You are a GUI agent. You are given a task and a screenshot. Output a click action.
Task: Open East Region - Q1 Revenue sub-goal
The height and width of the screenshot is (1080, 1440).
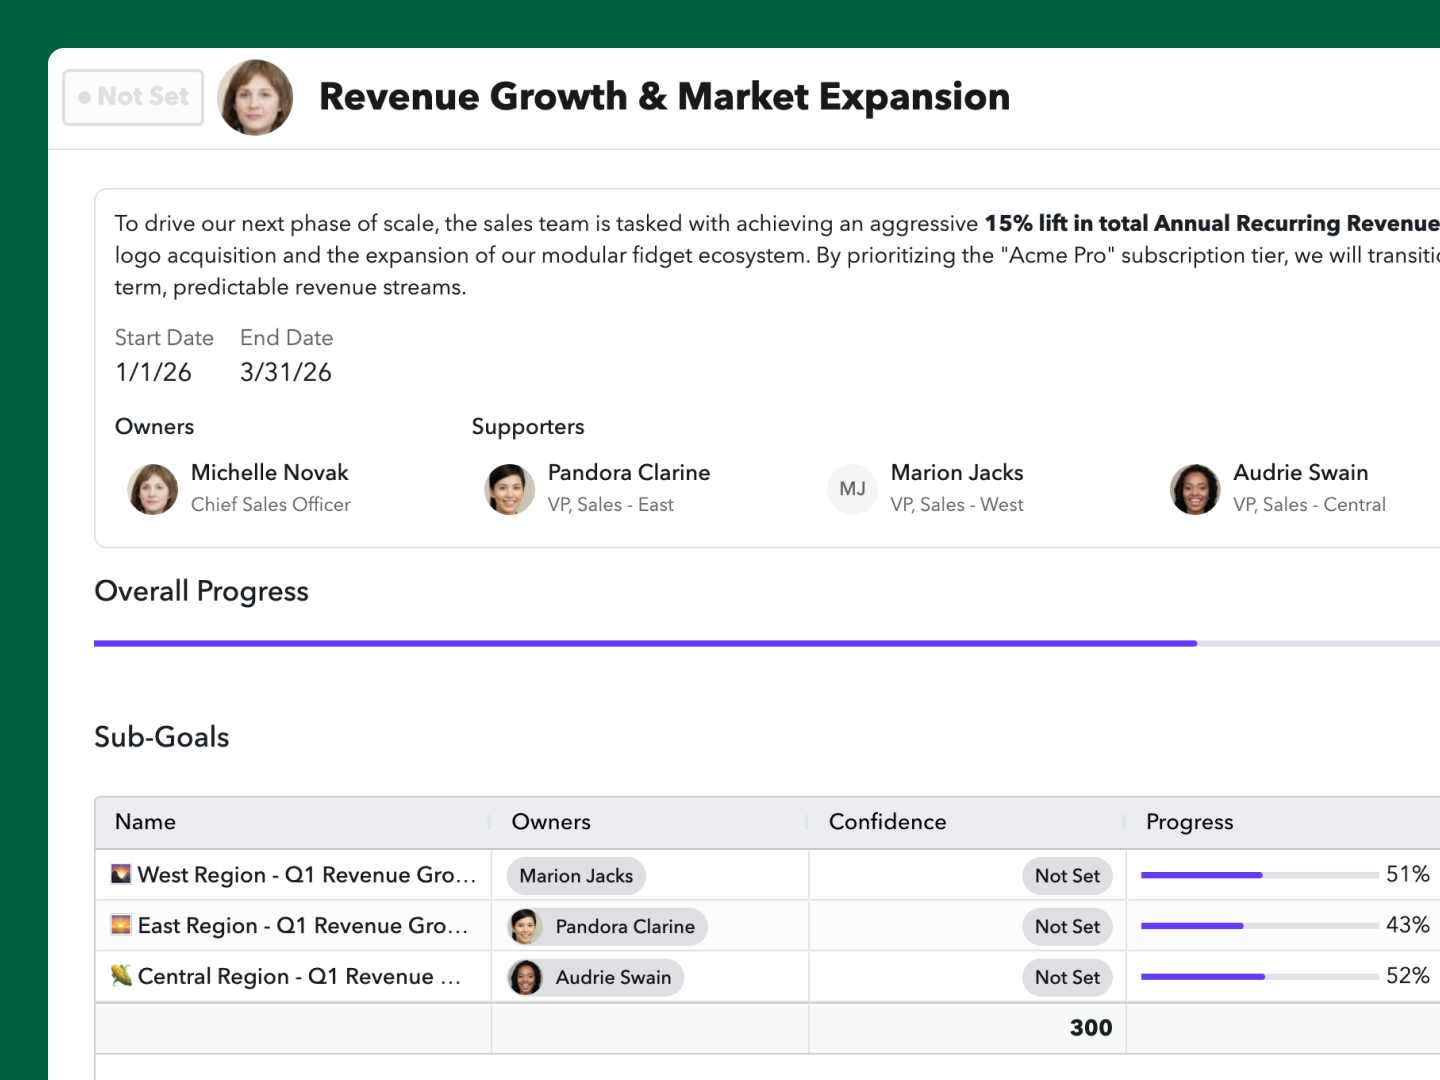(x=302, y=926)
